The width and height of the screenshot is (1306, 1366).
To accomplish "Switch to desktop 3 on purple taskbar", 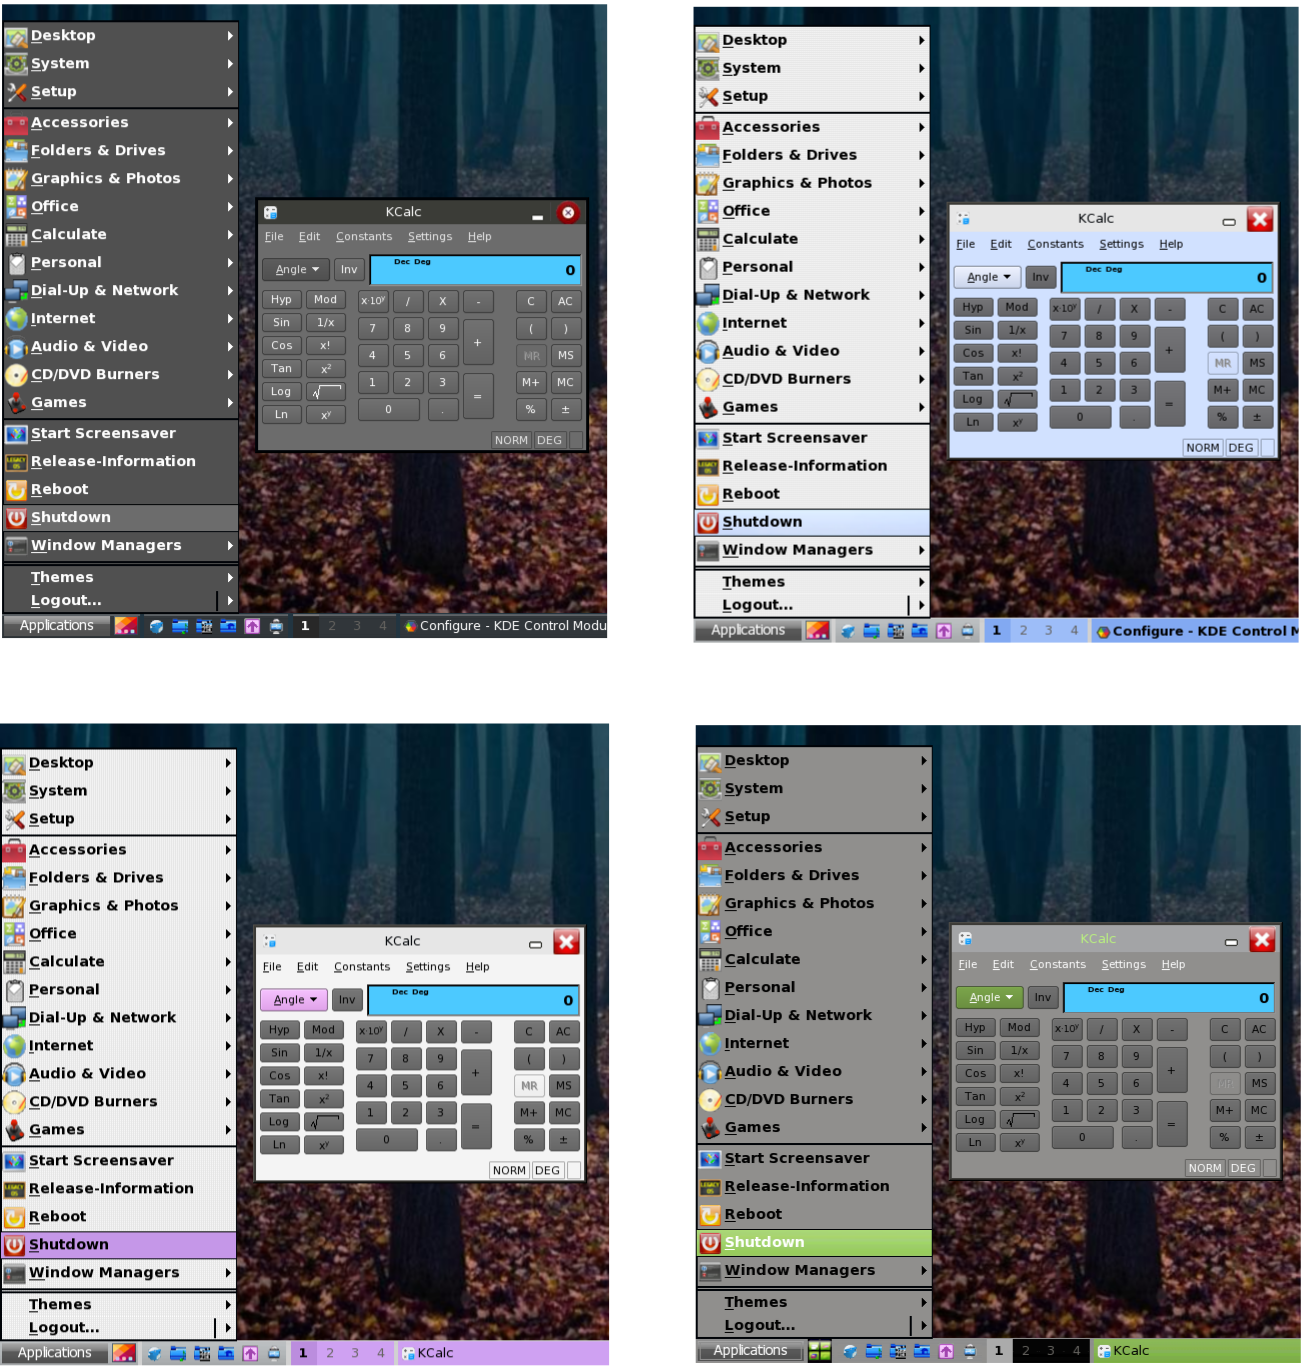I will (x=354, y=1353).
